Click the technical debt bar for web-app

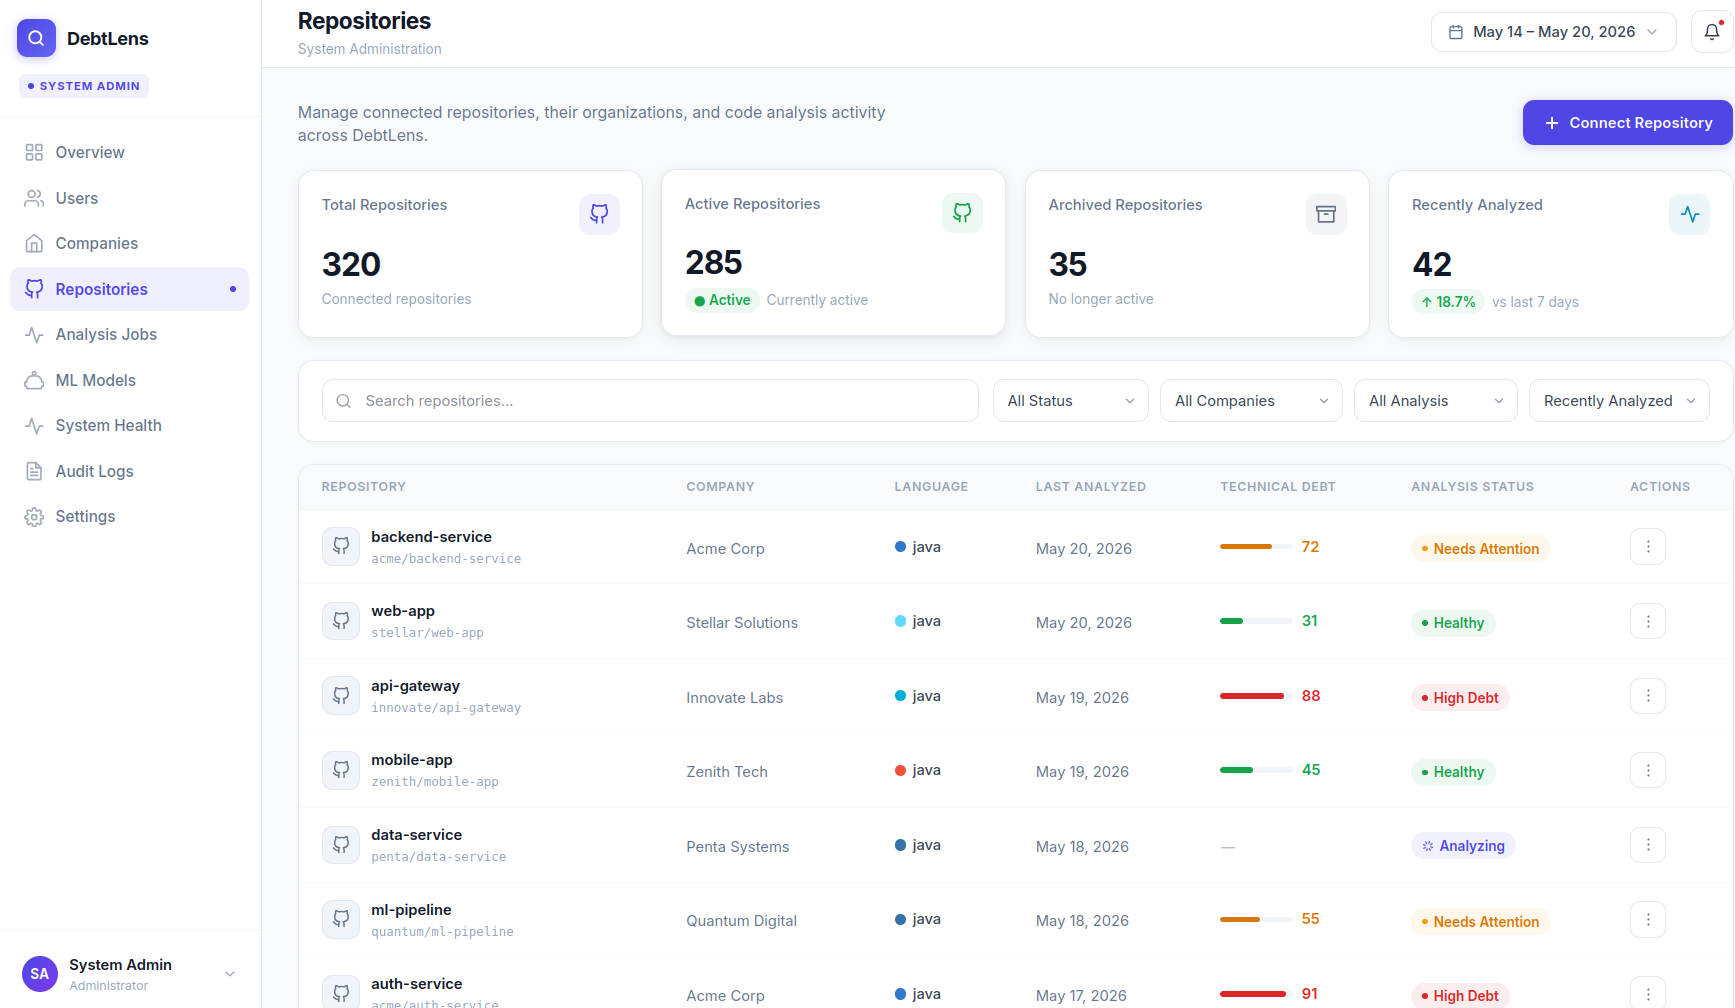[1256, 621]
